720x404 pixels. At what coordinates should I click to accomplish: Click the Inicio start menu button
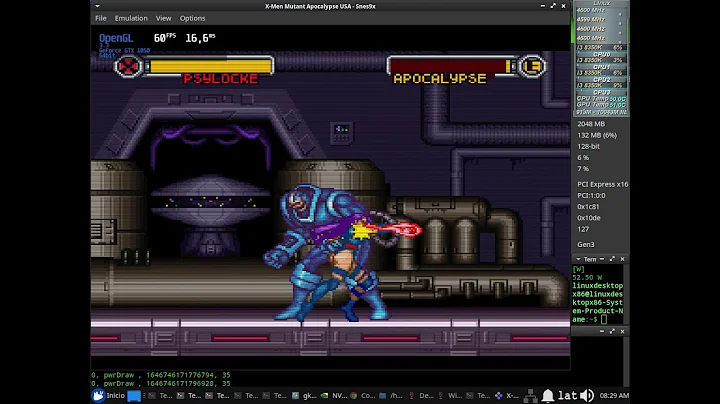coord(109,395)
